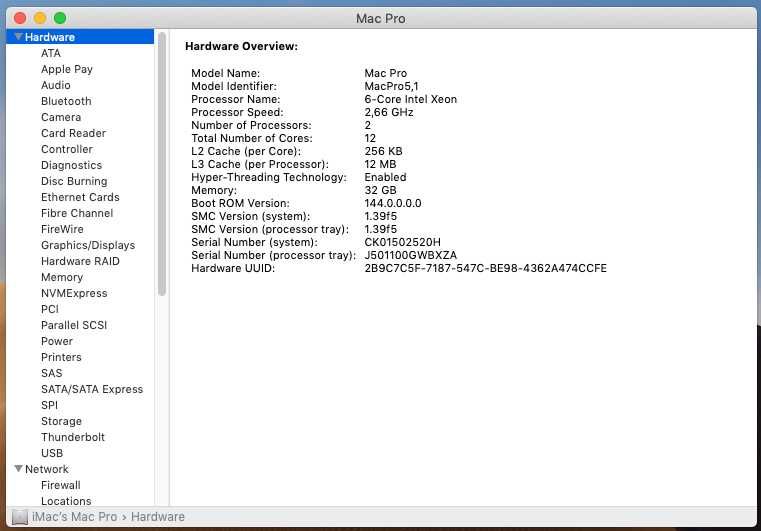Image resolution: width=761 pixels, height=531 pixels.
Task: Click Hyper-Threading Technology Enabled value
Action: click(385, 177)
